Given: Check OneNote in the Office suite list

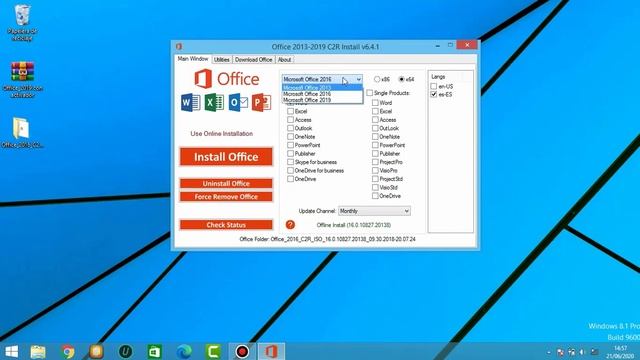Looking at the screenshot, I should point(291,137).
